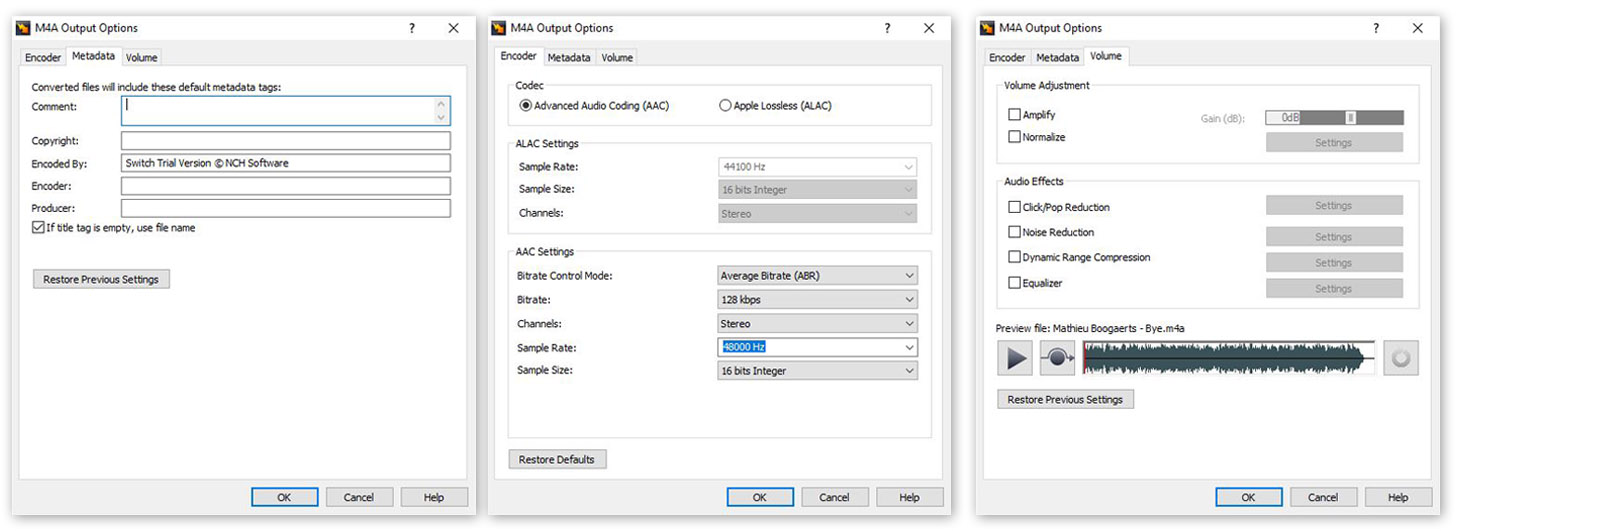Viewport: 1600px width, 531px height.
Task: Enable Click/Pop Reduction effect
Action: point(1014,207)
